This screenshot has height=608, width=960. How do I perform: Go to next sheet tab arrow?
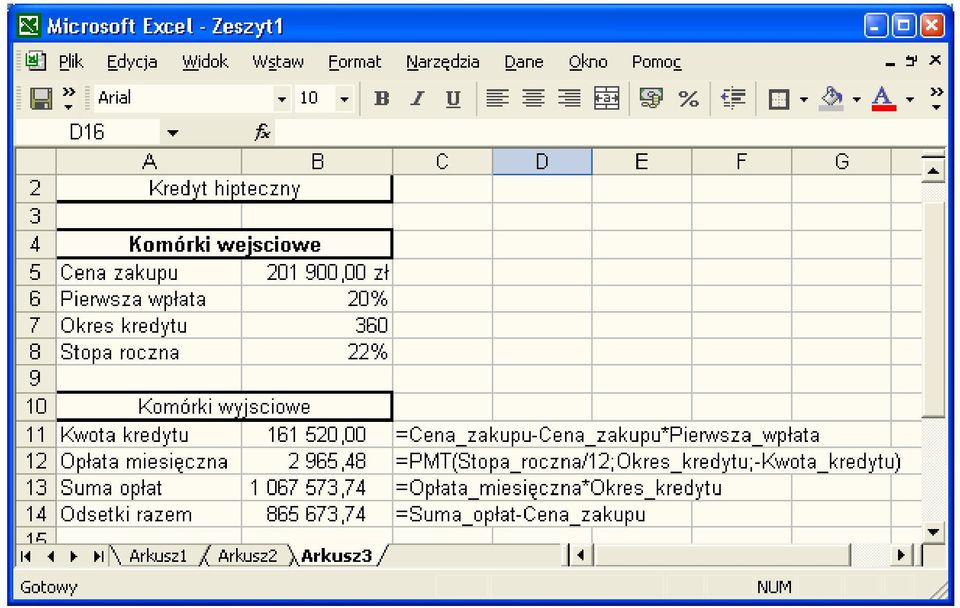coord(73,556)
